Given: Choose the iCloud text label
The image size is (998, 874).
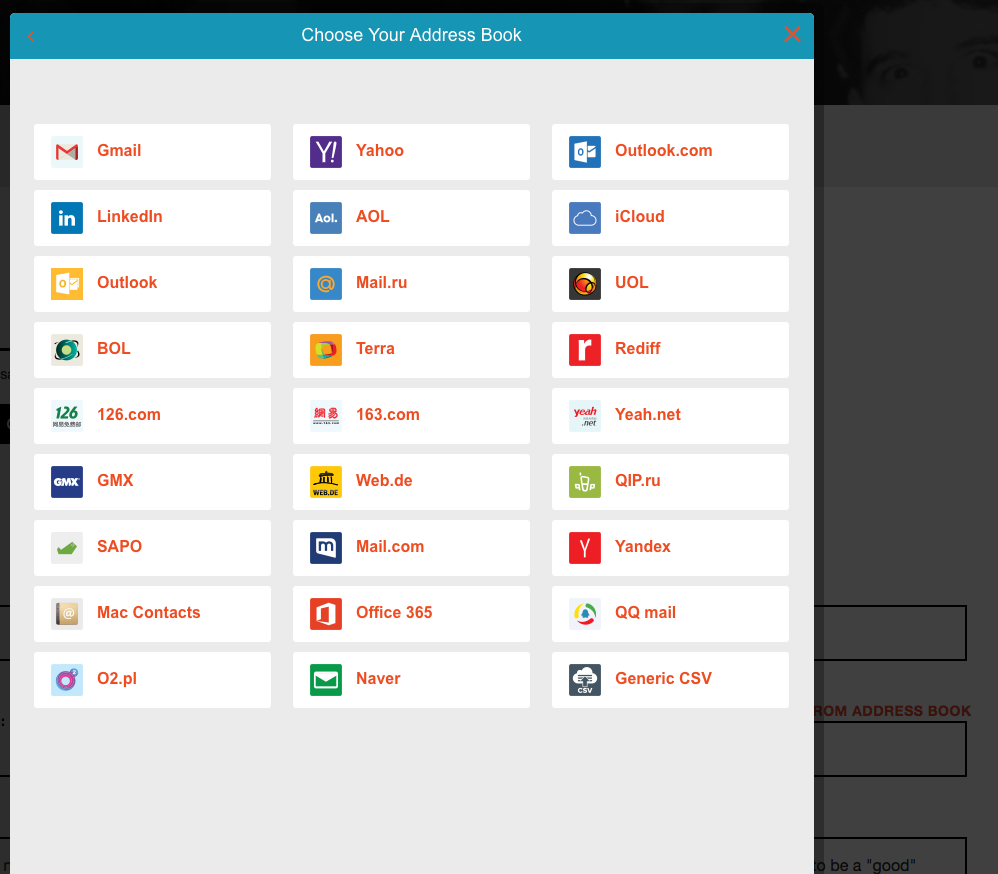Looking at the screenshot, I should tap(639, 217).
